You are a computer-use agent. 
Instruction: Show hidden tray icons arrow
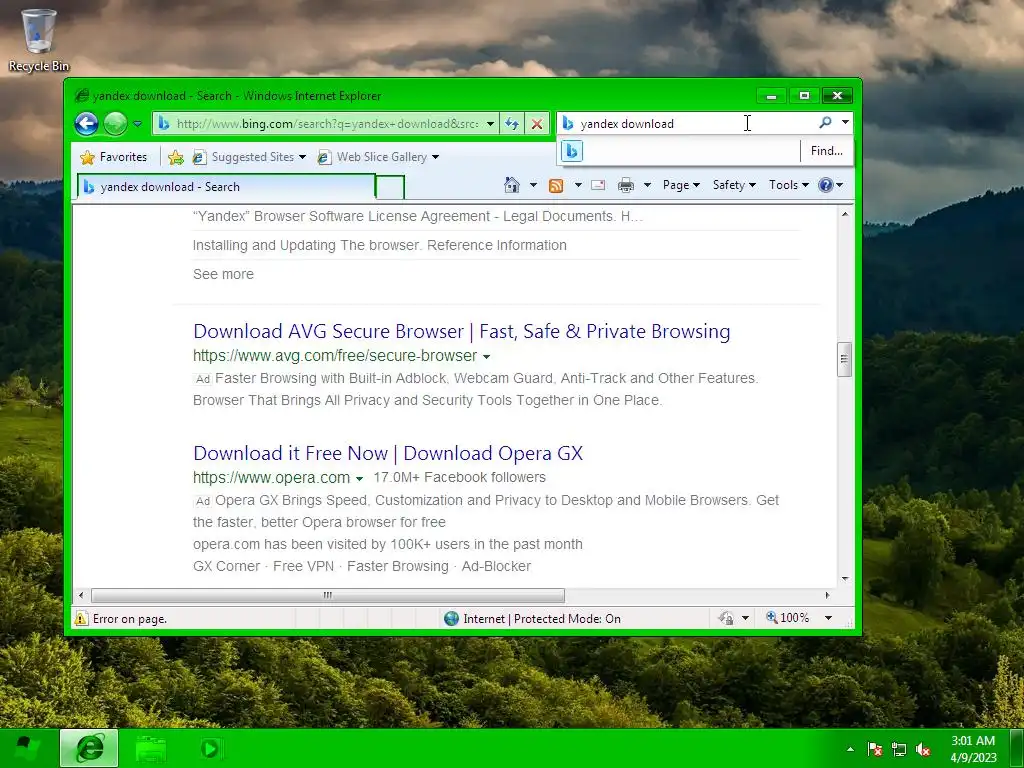pos(850,749)
